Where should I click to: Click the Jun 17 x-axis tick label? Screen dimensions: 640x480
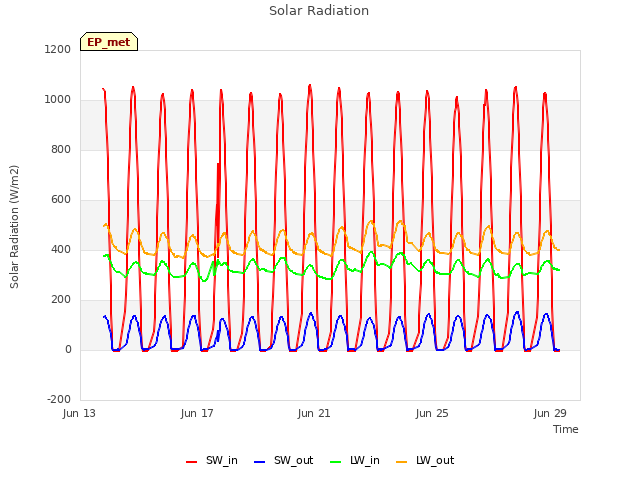(197, 413)
